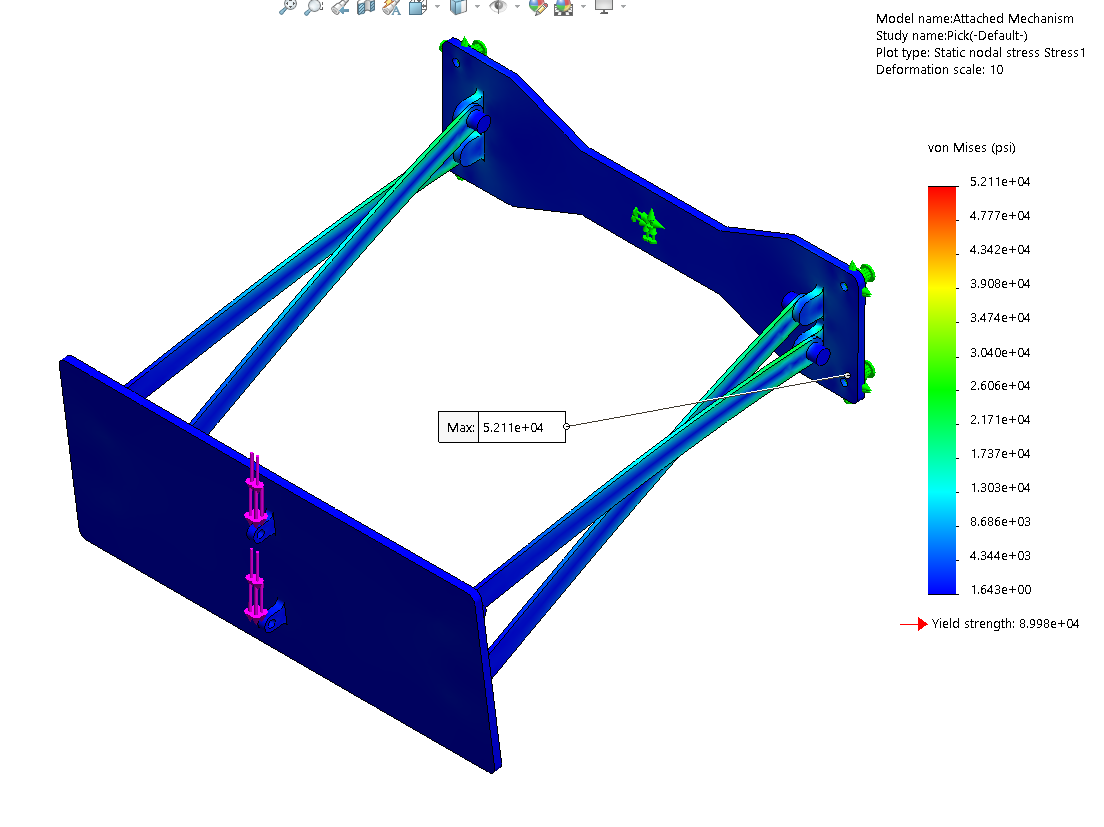Go back with the Previous View icon
Image resolution: width=1104 pixels, height=827 pixels.
pos(340,6)
